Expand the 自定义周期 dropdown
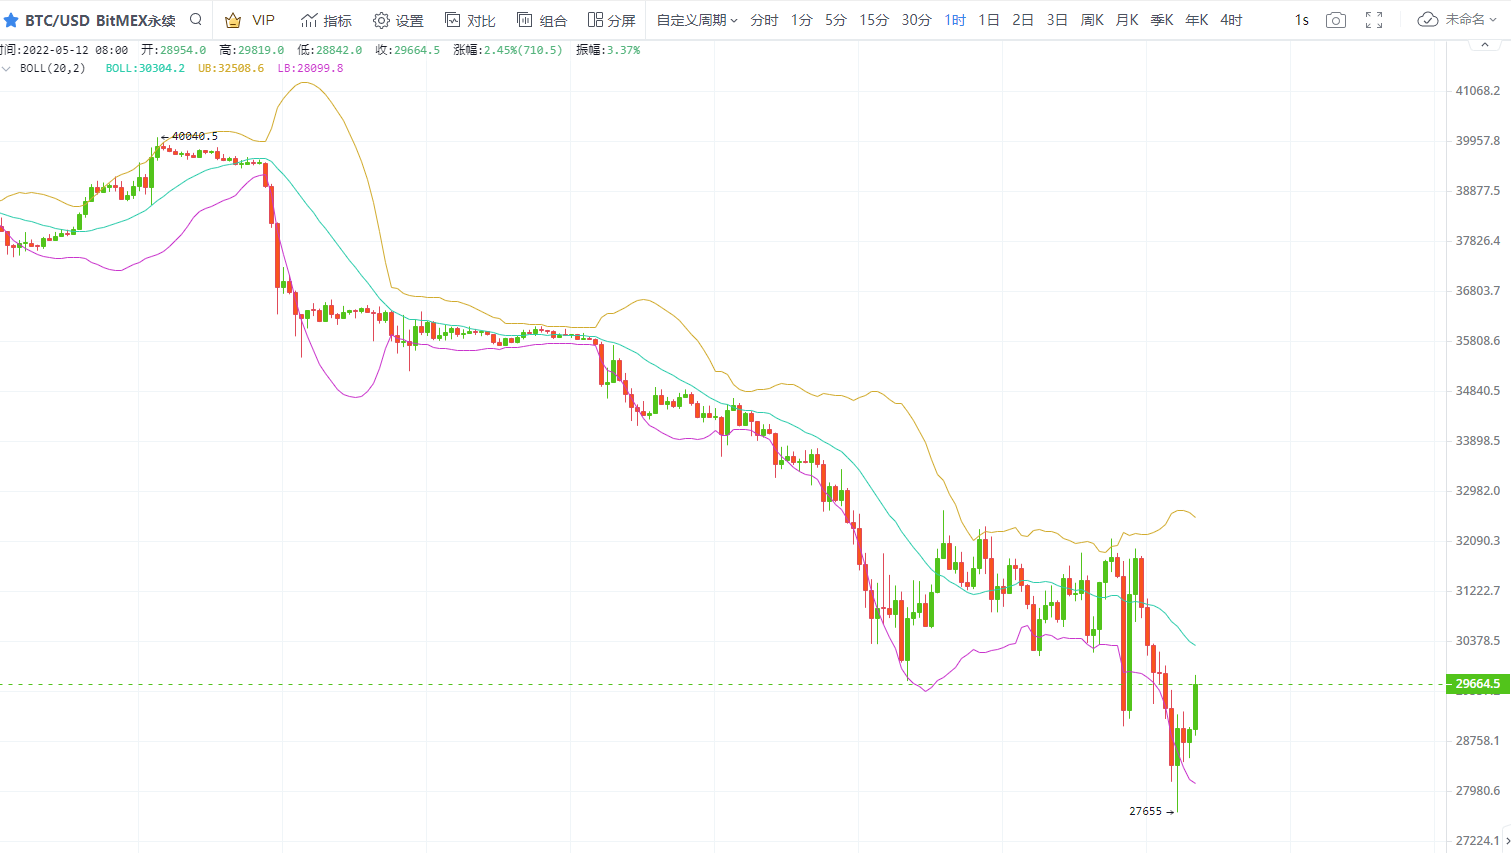This screenshot has width=1511, height=853. coord(696,20)
